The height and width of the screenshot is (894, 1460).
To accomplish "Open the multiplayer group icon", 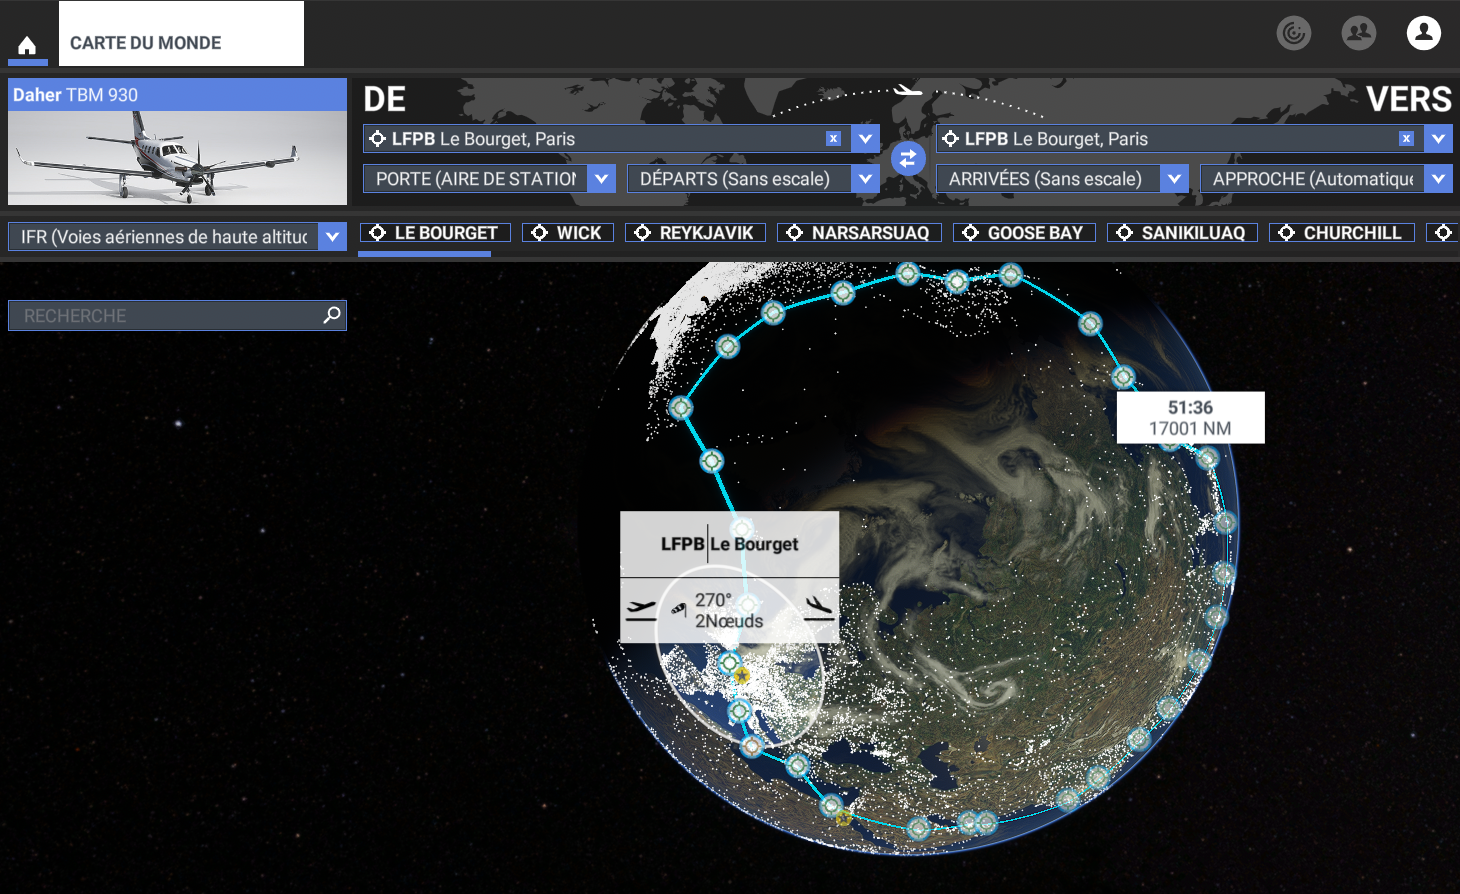I will (x=1358, y=33).
